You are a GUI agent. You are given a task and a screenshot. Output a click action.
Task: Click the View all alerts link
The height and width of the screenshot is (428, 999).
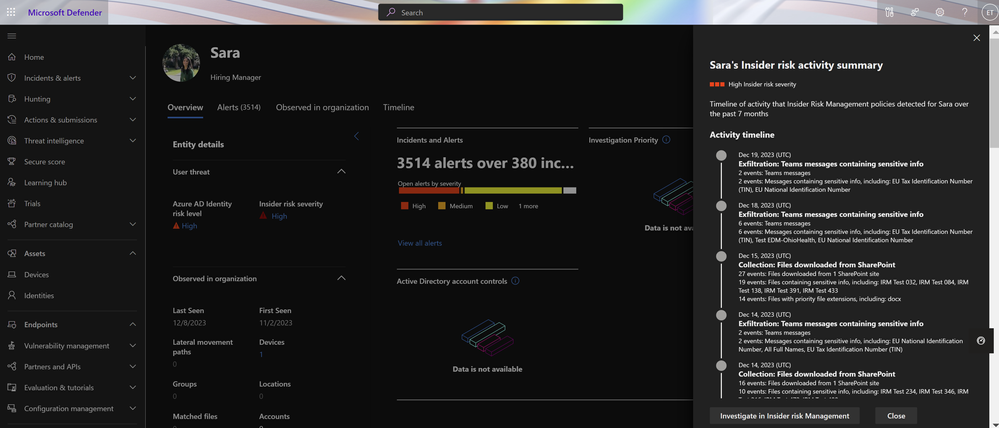419,243
